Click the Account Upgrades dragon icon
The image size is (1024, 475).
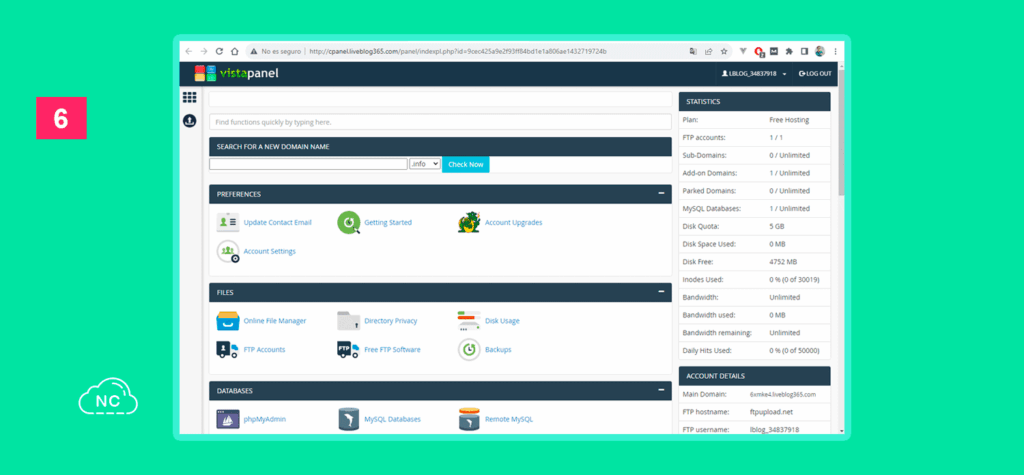click(x=469, y=222)
